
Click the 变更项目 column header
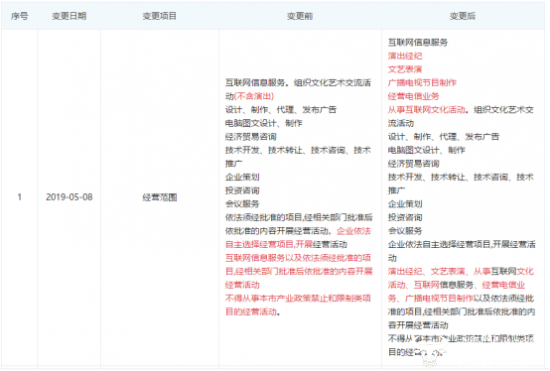click(x=159, y=16)
